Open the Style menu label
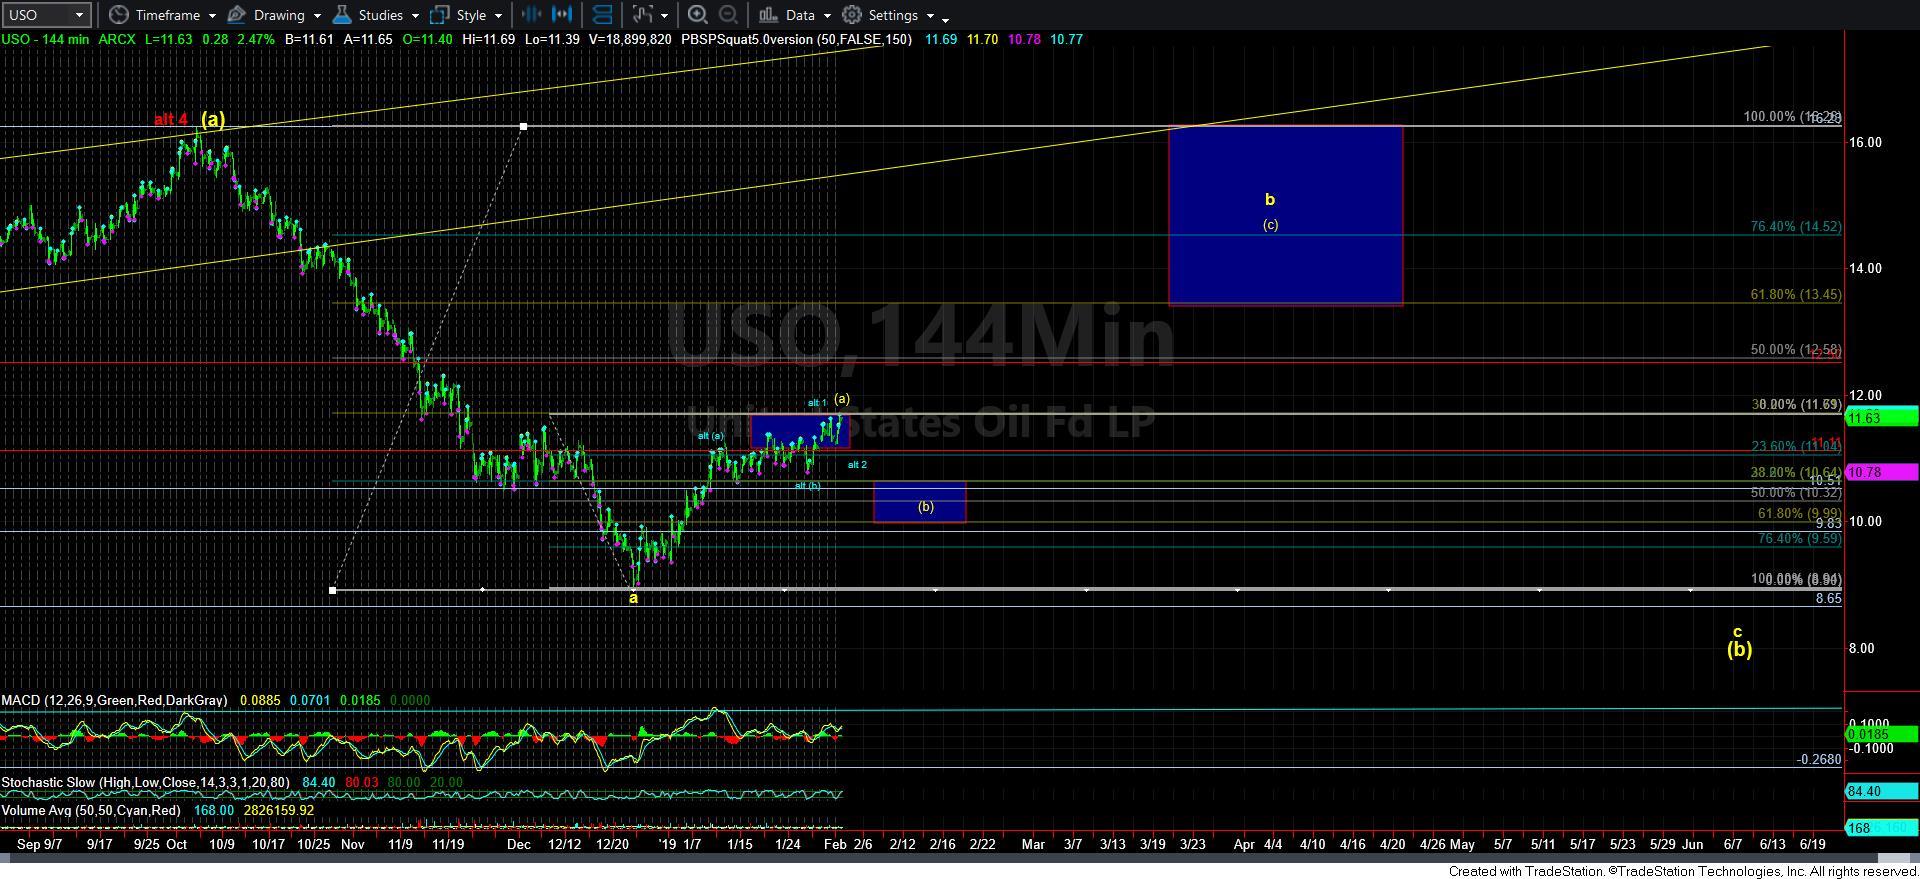Screen dimensions: 1920x879 (471, 15)
